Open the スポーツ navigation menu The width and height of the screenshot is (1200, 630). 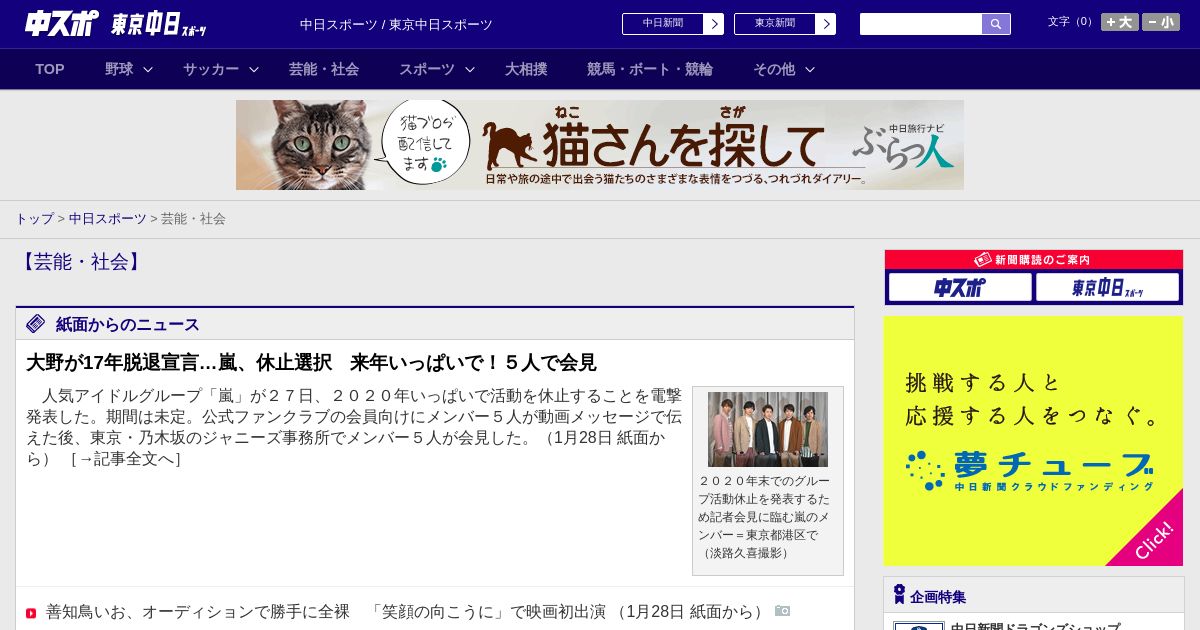coord(427,69)
